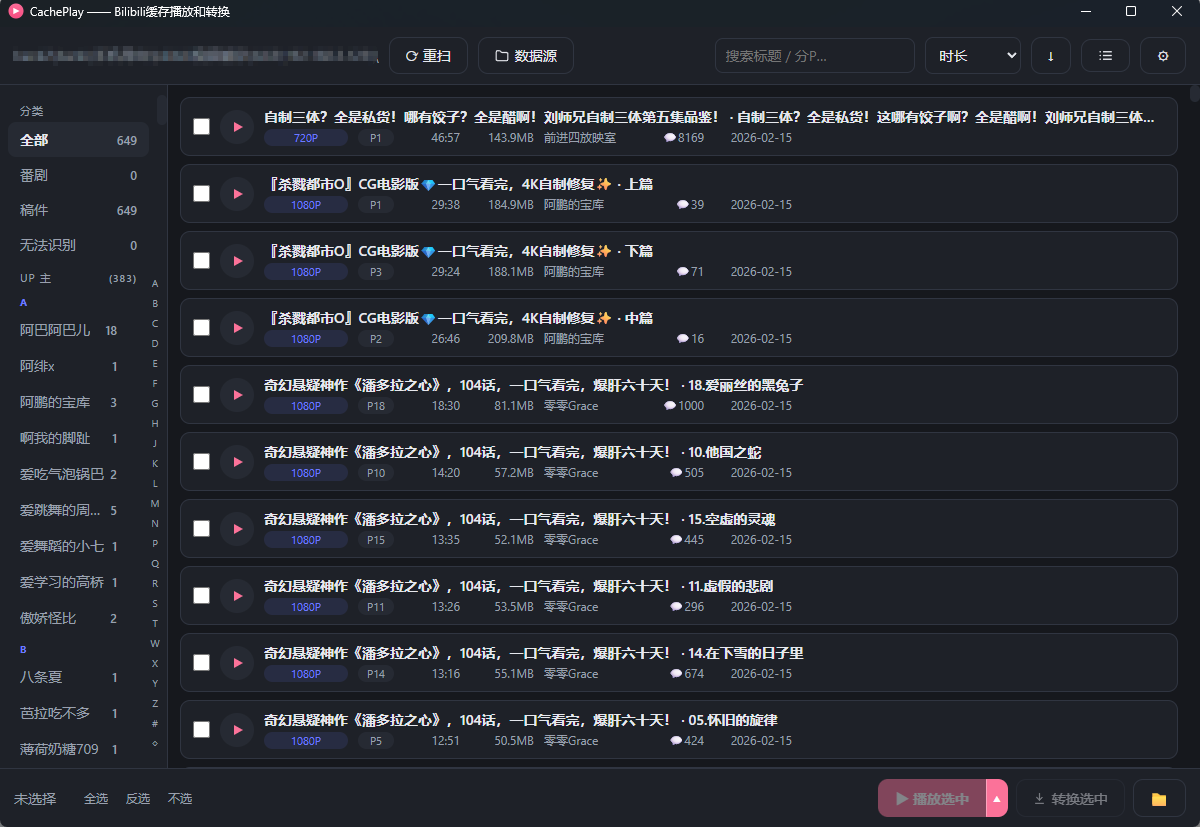This screenshot has height=827, width=1200.
Task: Play the 杀戮都市O 中篇 video
Action: click(237, 328)
